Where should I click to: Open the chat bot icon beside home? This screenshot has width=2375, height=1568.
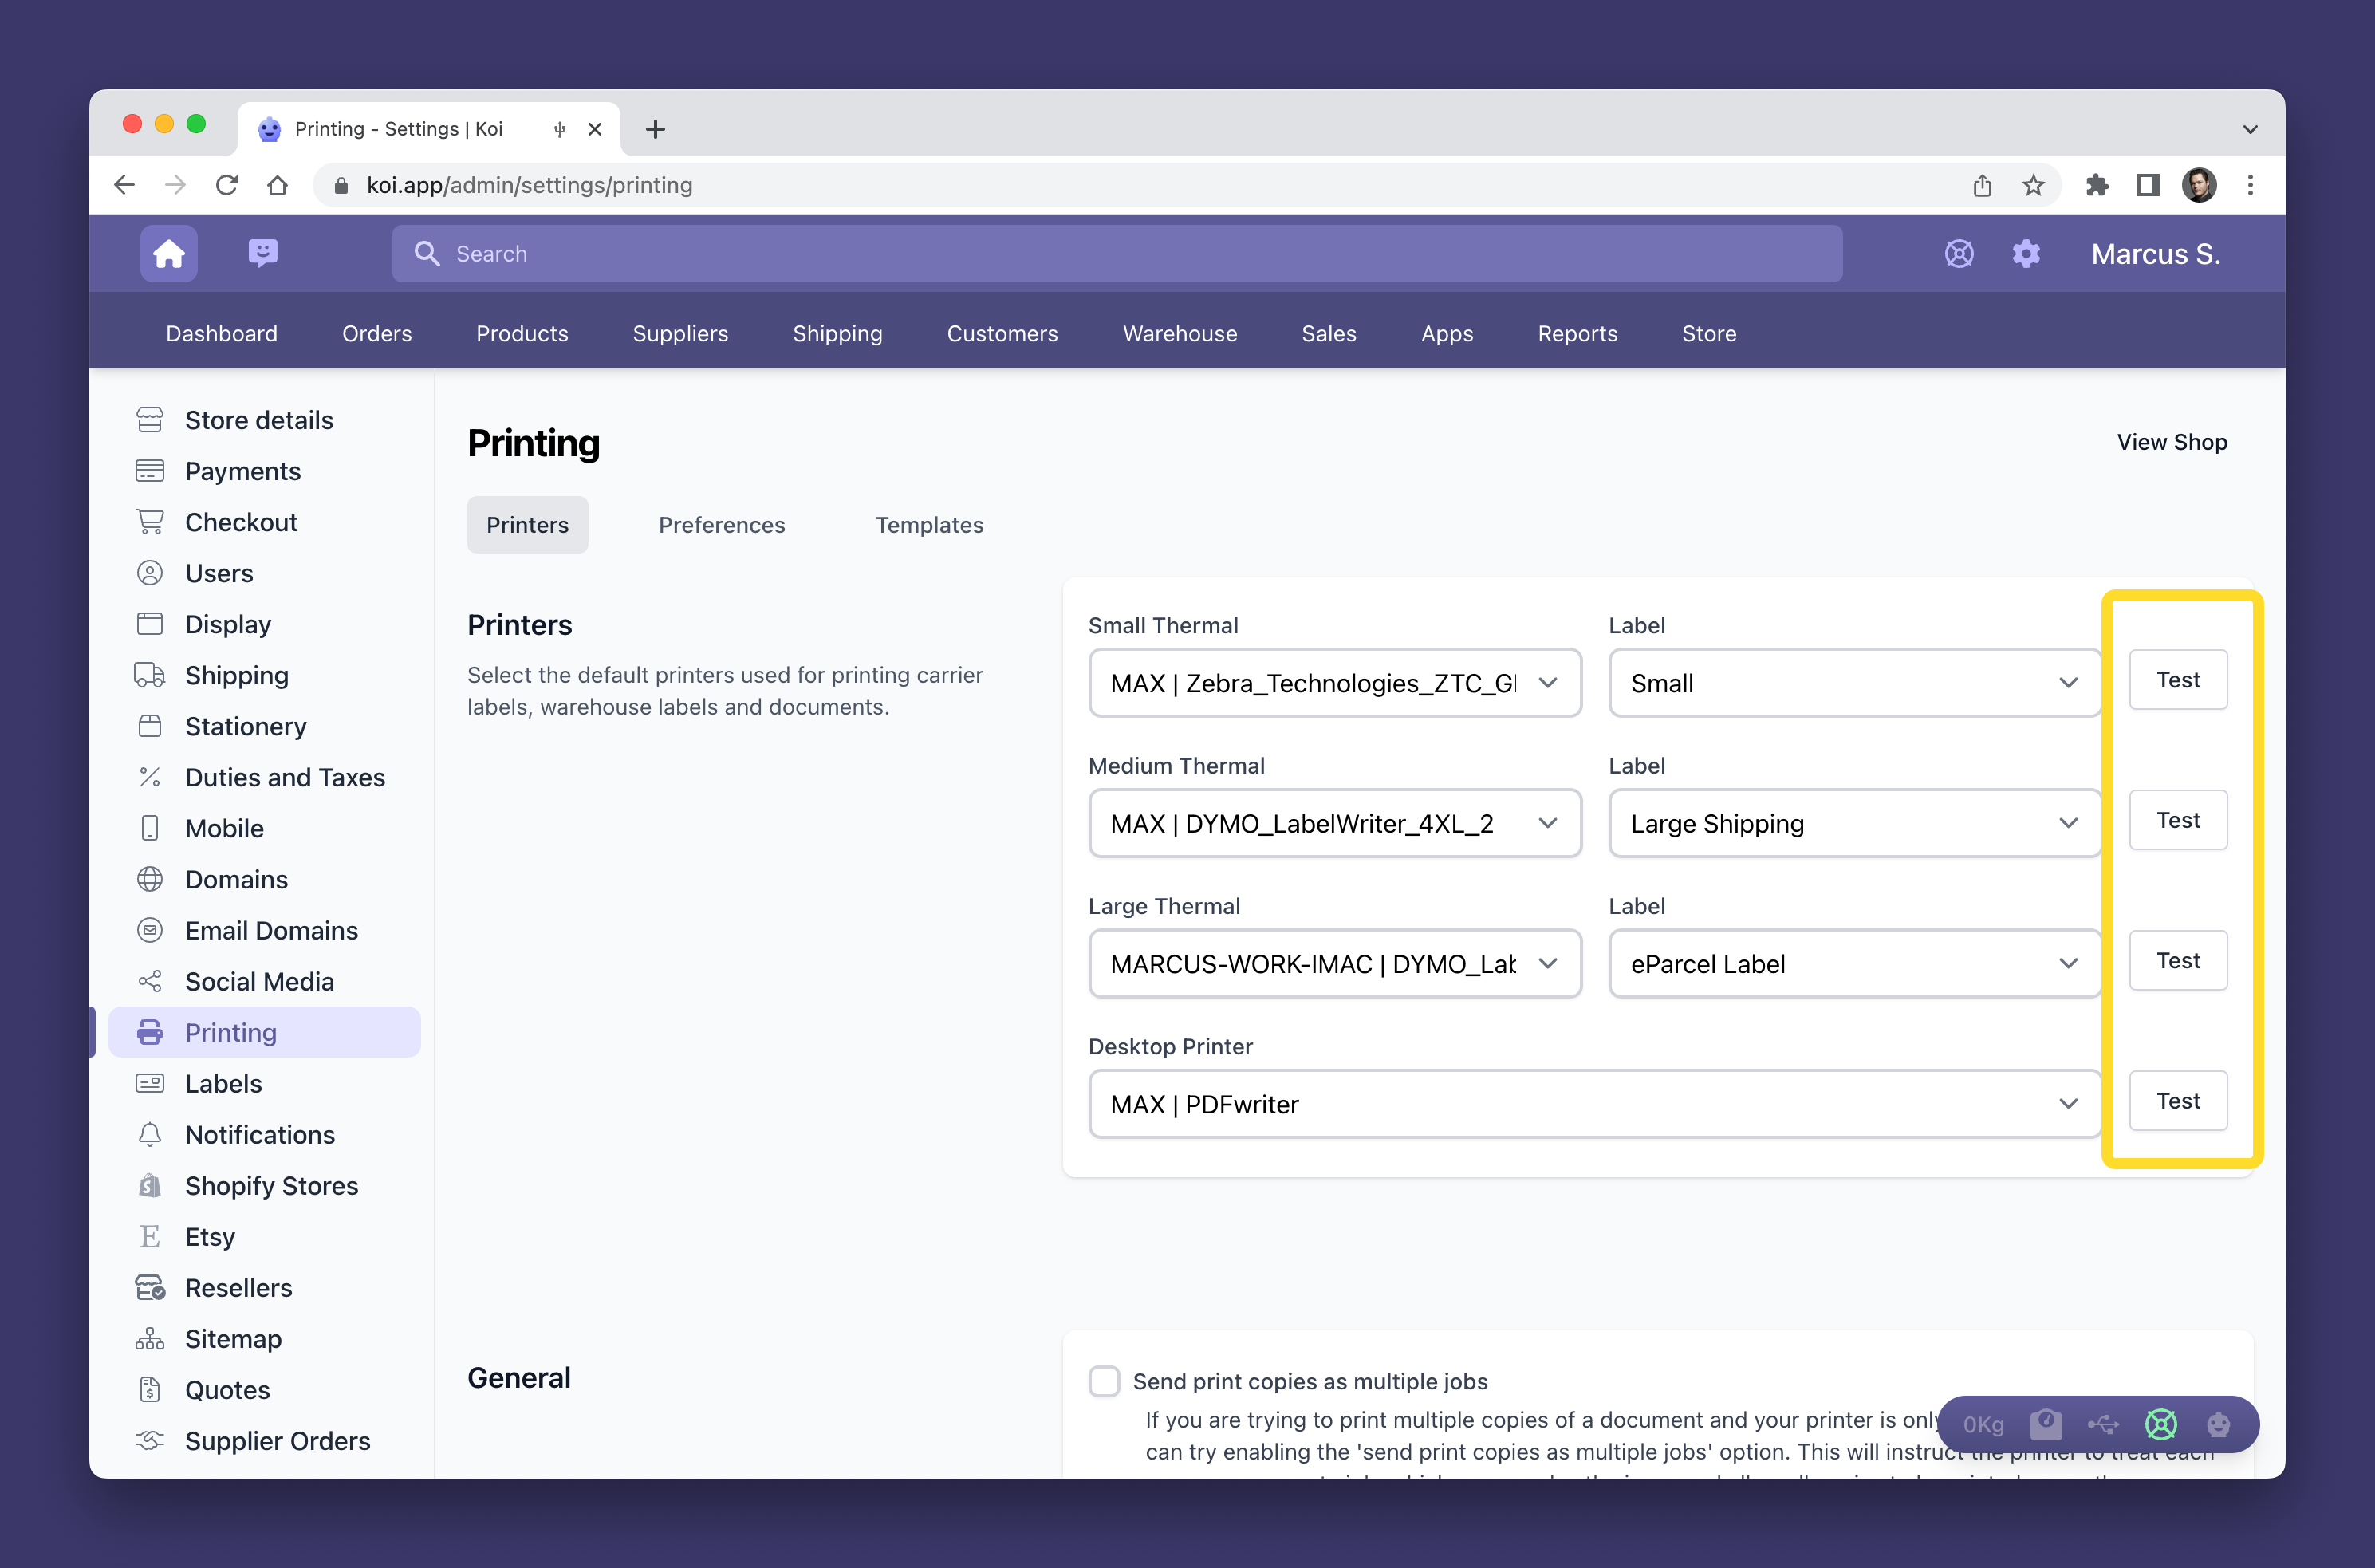[x=263, y=253]
